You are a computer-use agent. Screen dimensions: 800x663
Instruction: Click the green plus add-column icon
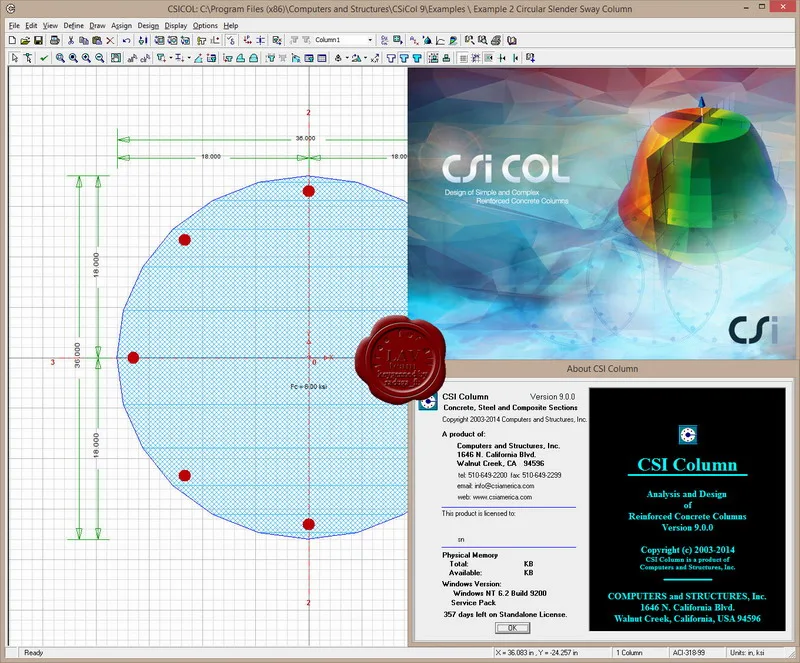(x=397, y=40)
